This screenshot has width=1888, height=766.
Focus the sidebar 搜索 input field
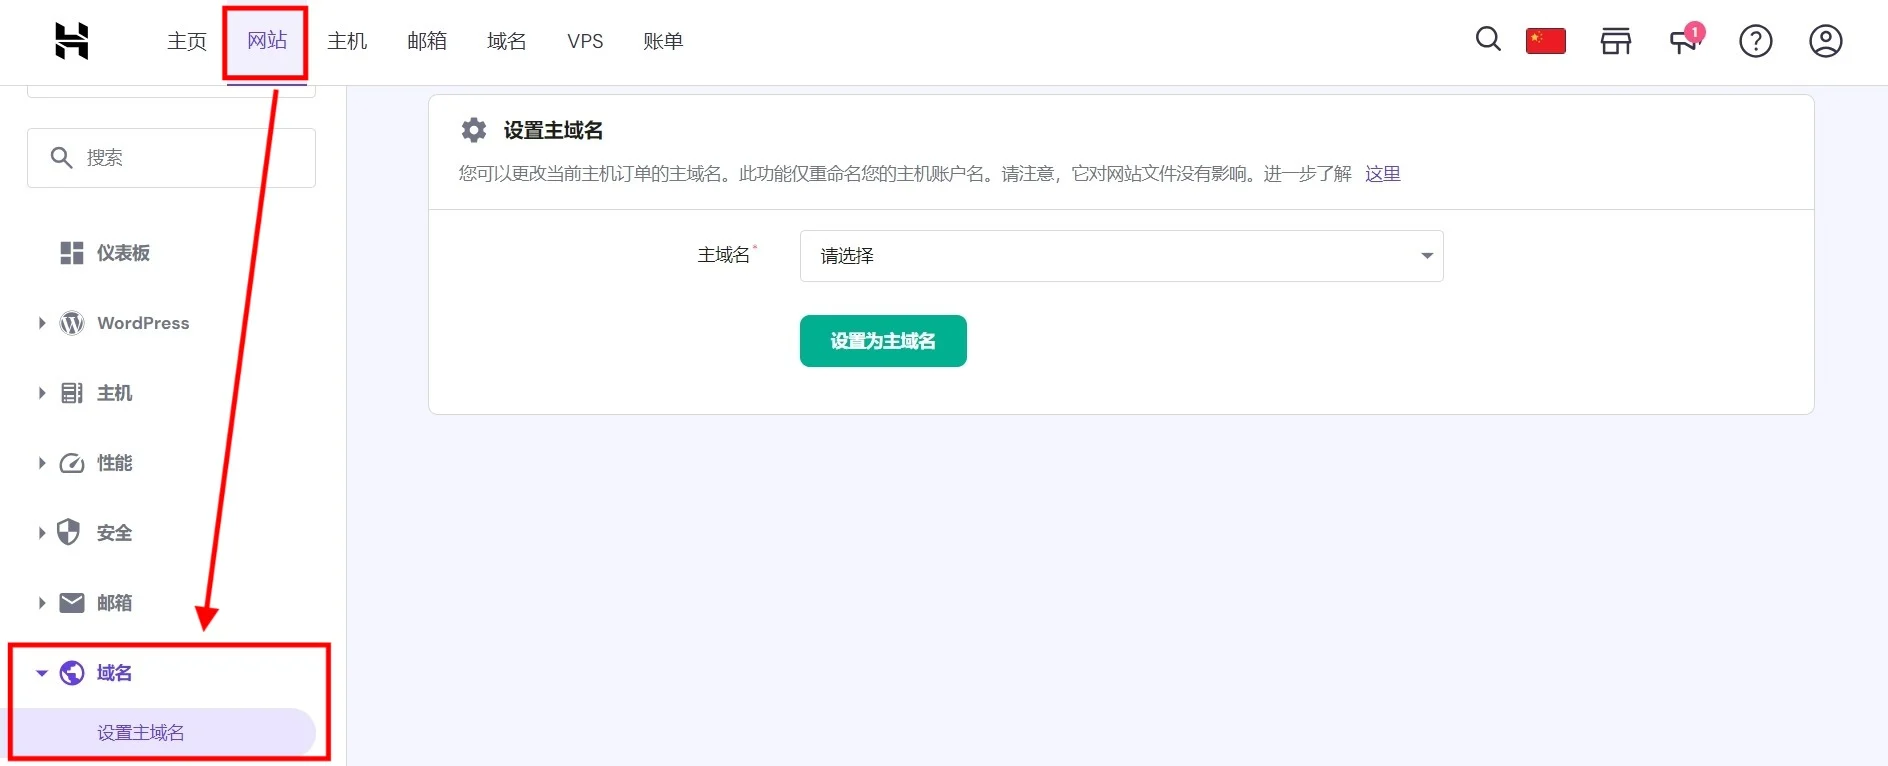click(x=171, y=158)
